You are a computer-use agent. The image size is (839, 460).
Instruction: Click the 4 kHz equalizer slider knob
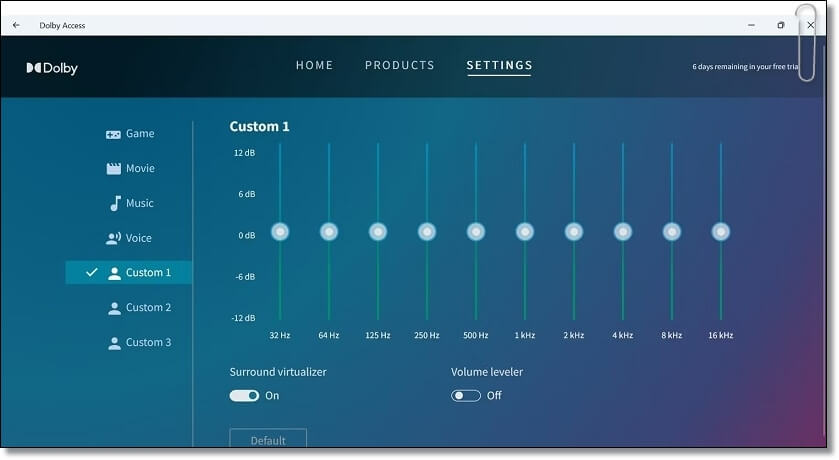(623, 232)
